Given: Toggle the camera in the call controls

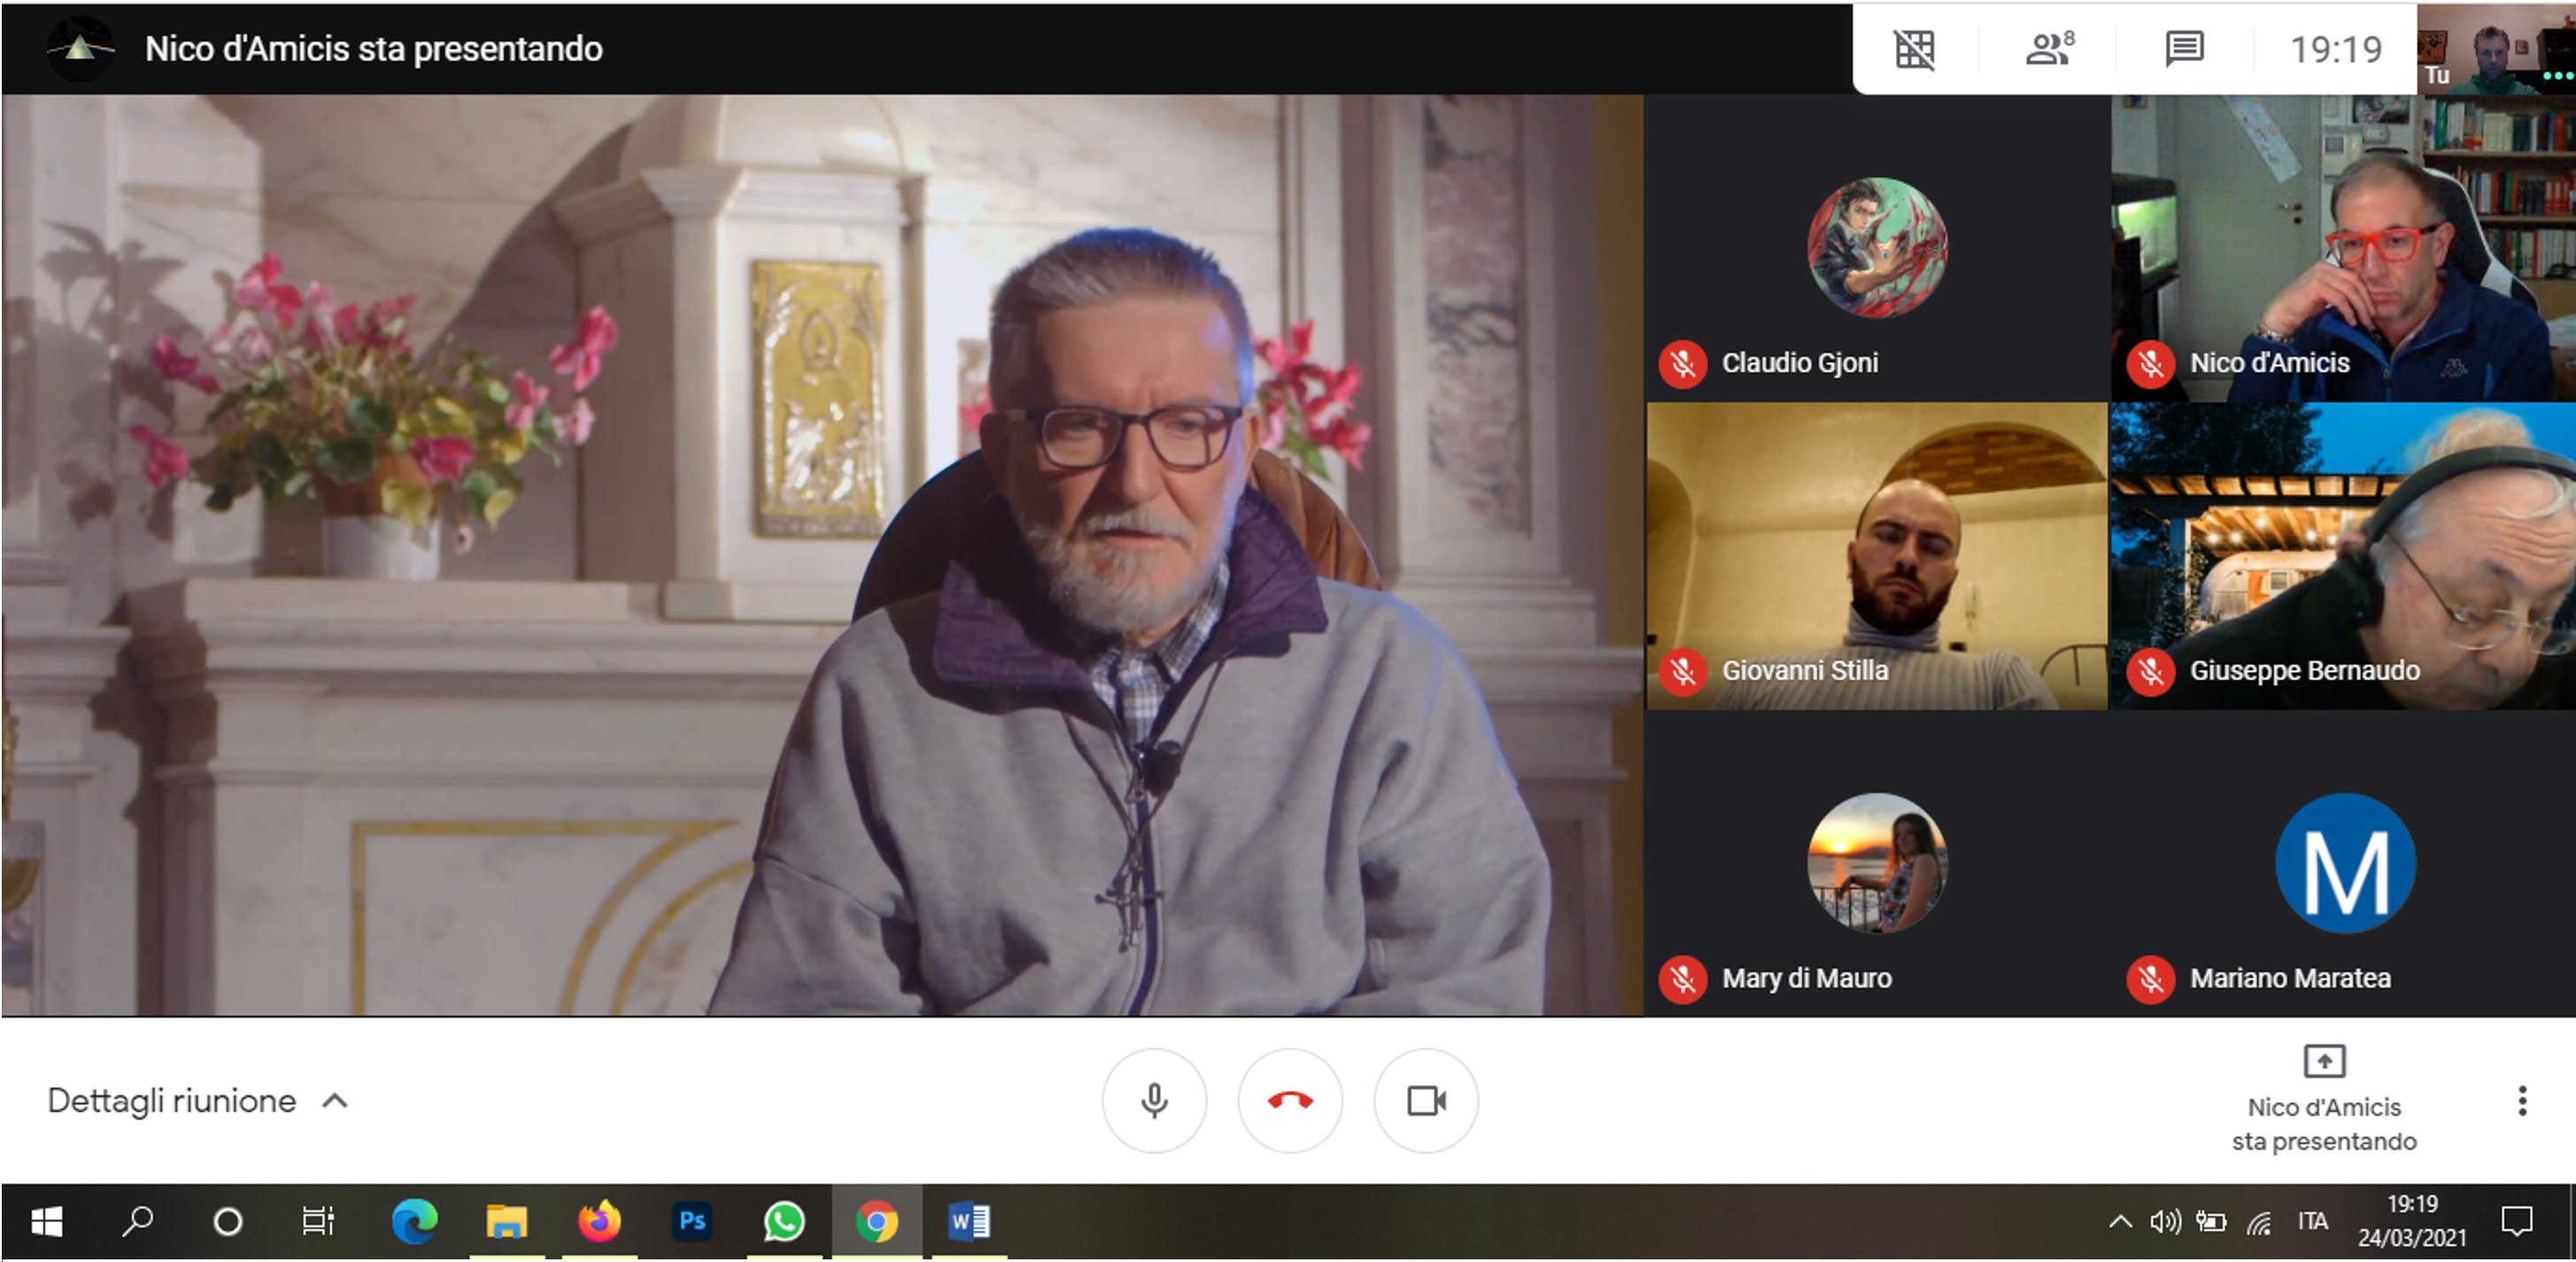Looking at the screenshot, I should pos(1426,1100).
